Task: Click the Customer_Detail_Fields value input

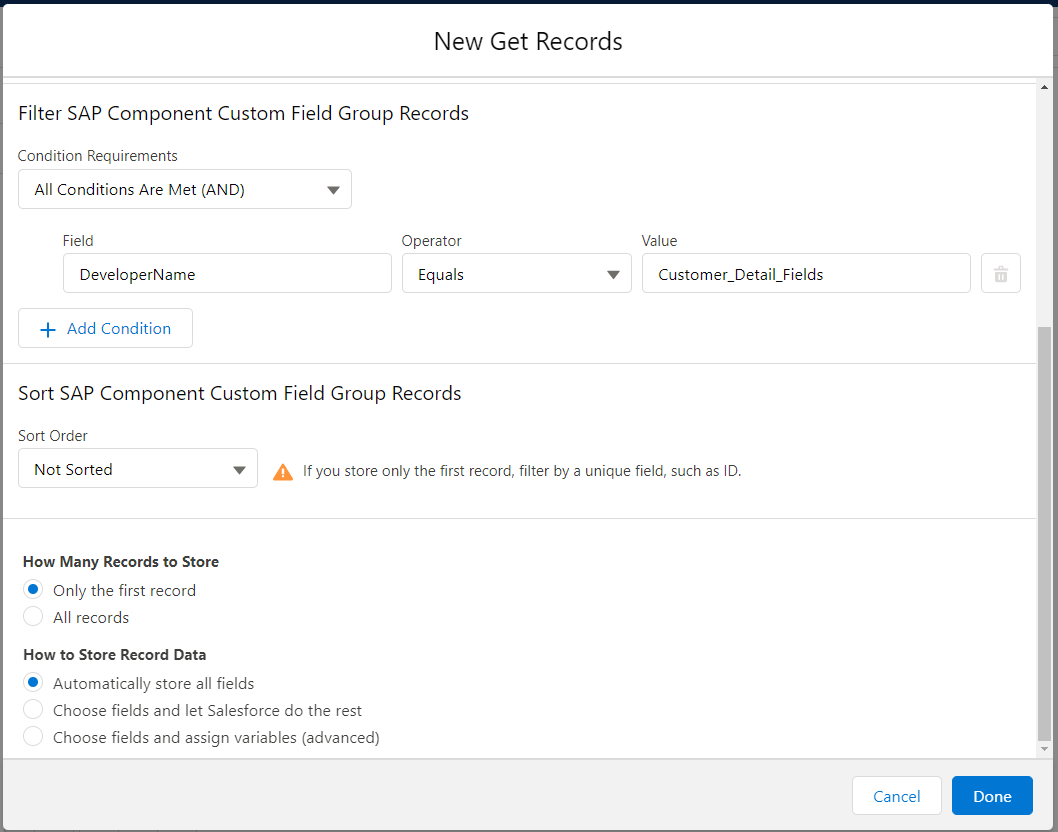Action: click(x=806, y=274)
